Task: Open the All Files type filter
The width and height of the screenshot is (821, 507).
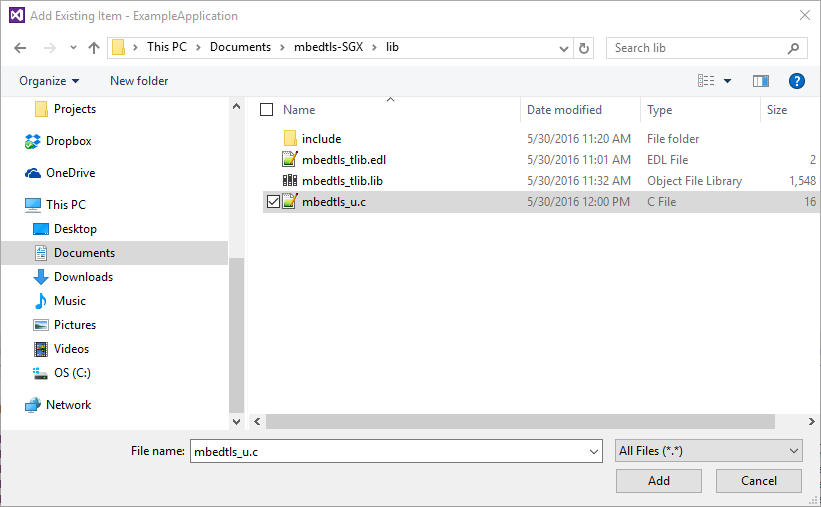Action: point(709,451)
